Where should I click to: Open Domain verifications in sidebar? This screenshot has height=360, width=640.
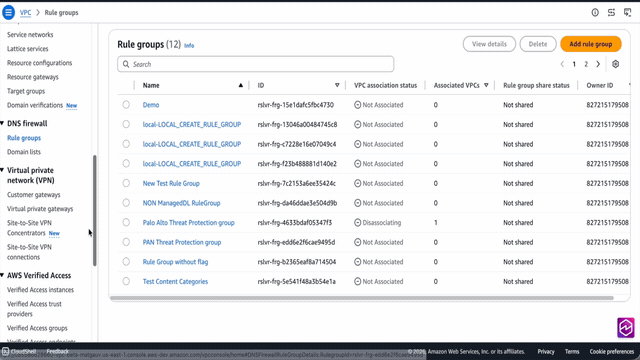point(35,105)
